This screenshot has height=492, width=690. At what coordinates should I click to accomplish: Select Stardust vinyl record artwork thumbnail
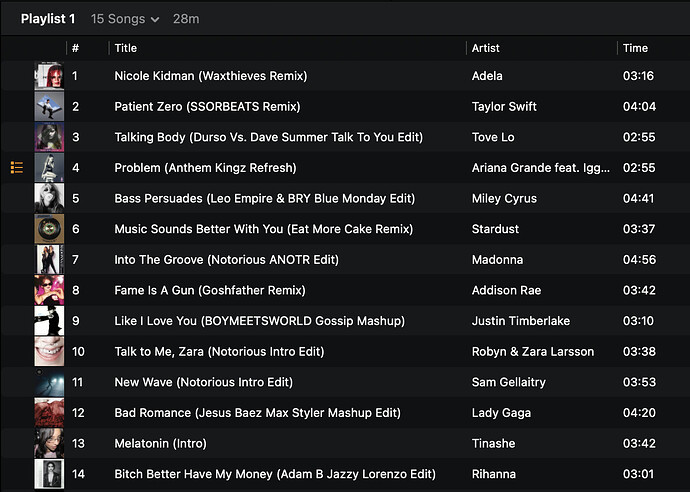point(49,229)
